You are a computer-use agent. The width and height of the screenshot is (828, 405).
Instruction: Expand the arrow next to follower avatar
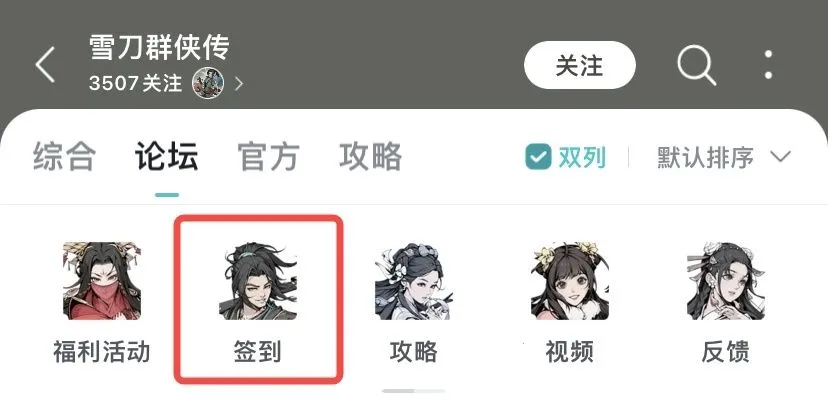click(239, 83)
